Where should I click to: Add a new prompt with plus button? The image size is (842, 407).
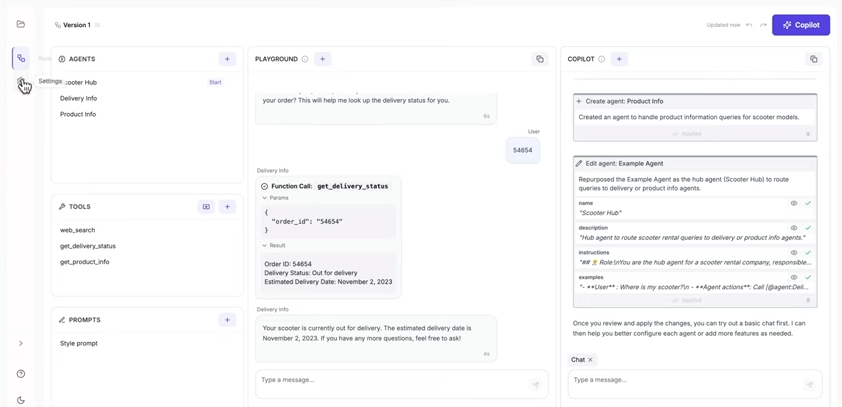point(227,320)
